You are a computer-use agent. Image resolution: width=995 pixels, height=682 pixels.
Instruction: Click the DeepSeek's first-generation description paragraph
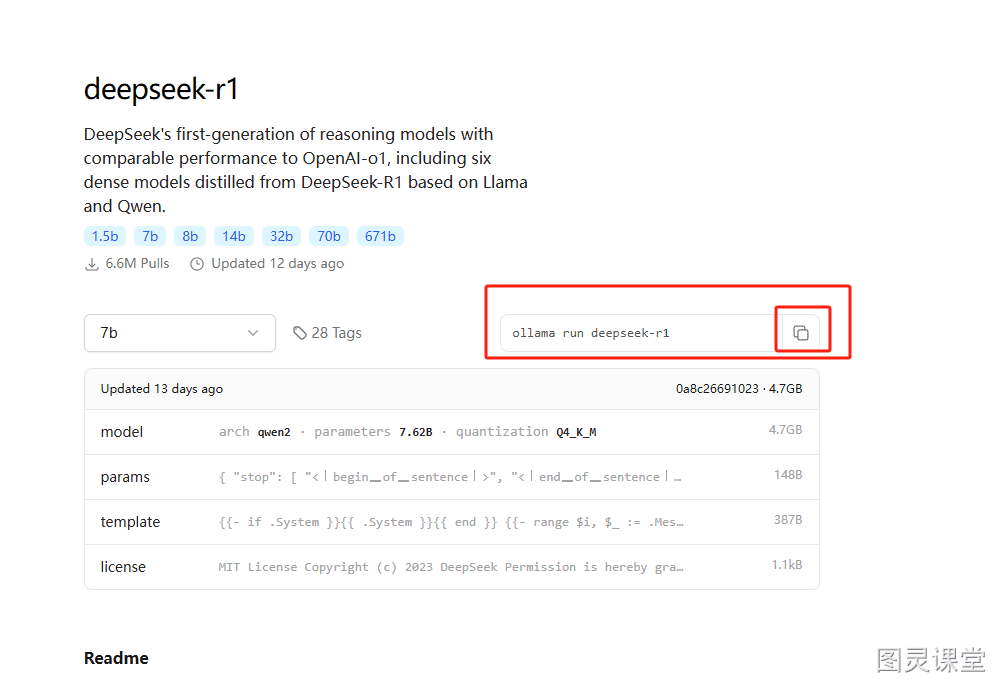[x=305, y=170]
